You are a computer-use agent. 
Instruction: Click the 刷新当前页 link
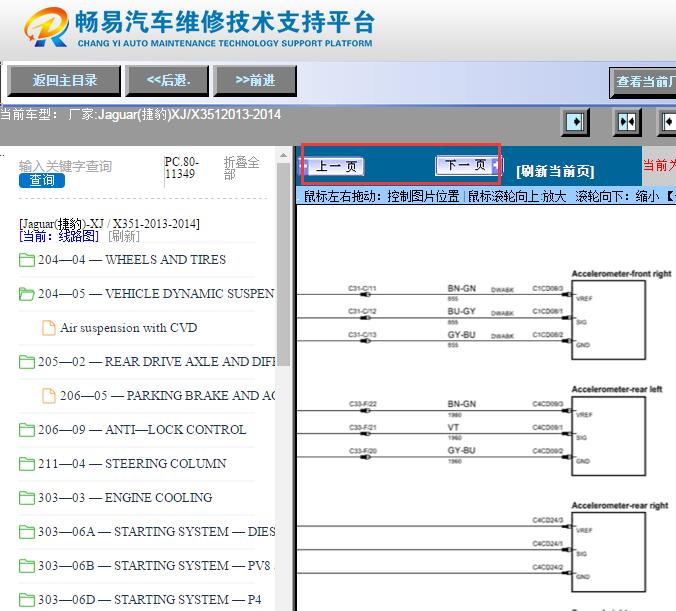point(555,171)
